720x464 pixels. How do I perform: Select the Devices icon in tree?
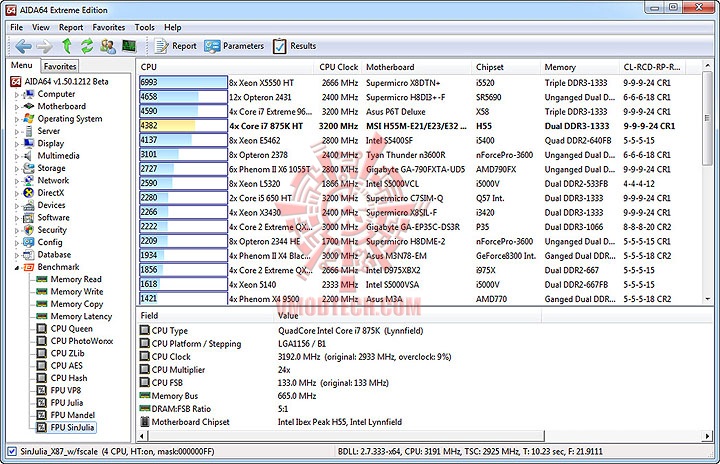coord(28,205)
